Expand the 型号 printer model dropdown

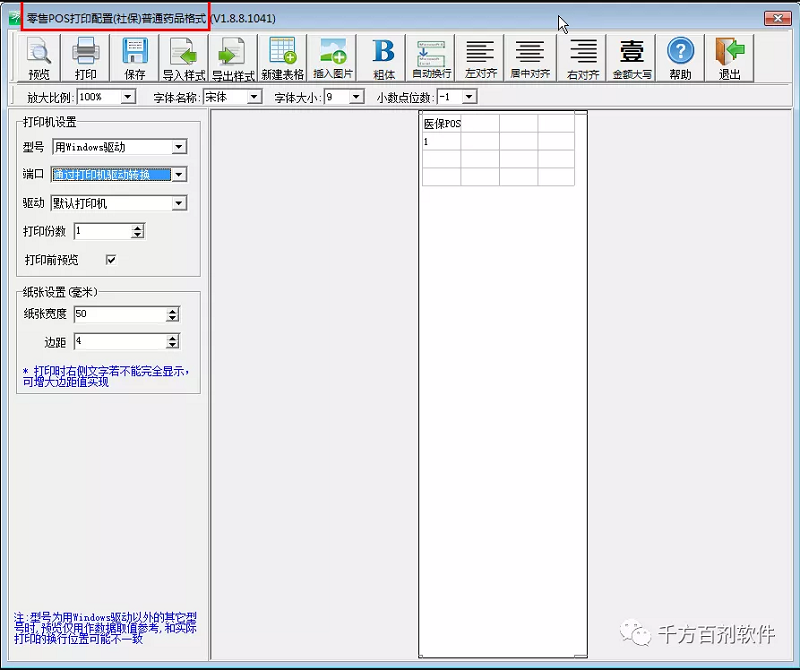179,147
